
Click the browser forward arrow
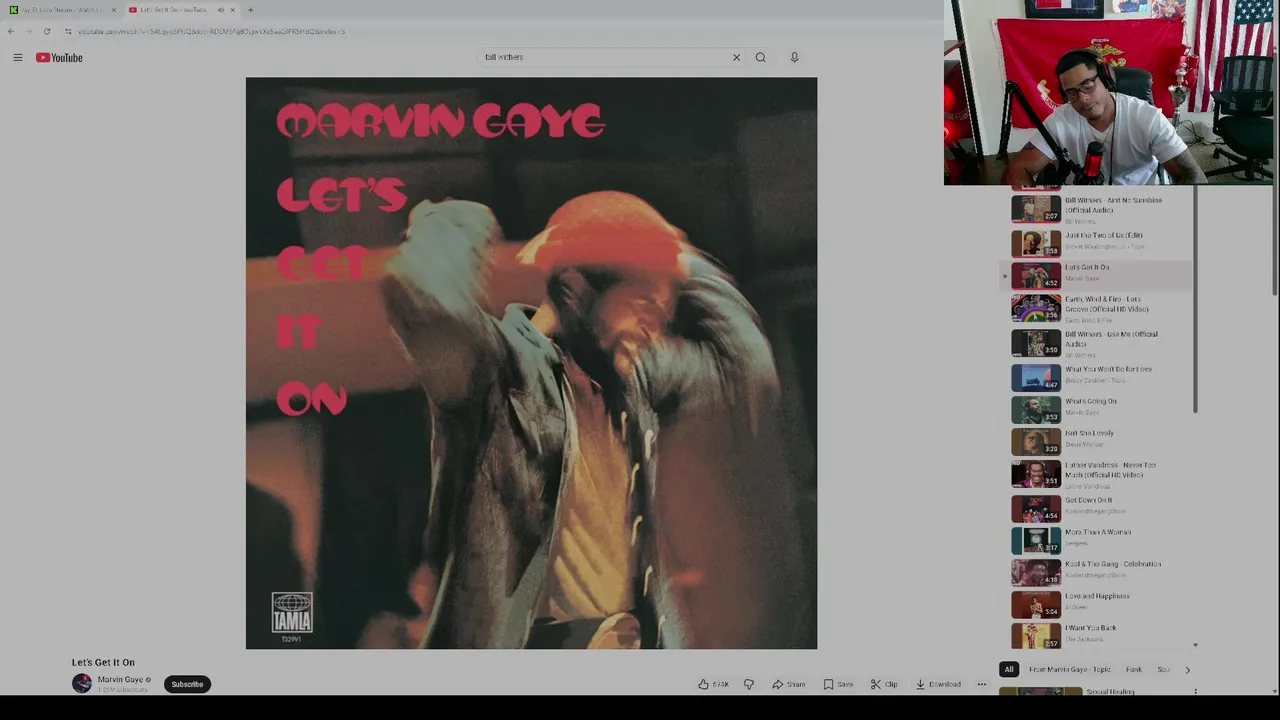[28, 31]
